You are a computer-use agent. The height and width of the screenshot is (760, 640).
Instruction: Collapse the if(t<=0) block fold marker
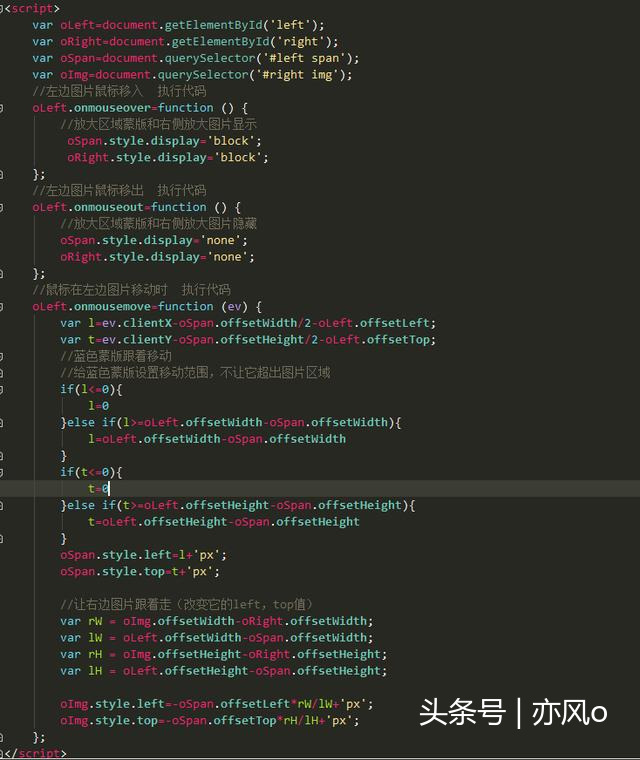1,472
